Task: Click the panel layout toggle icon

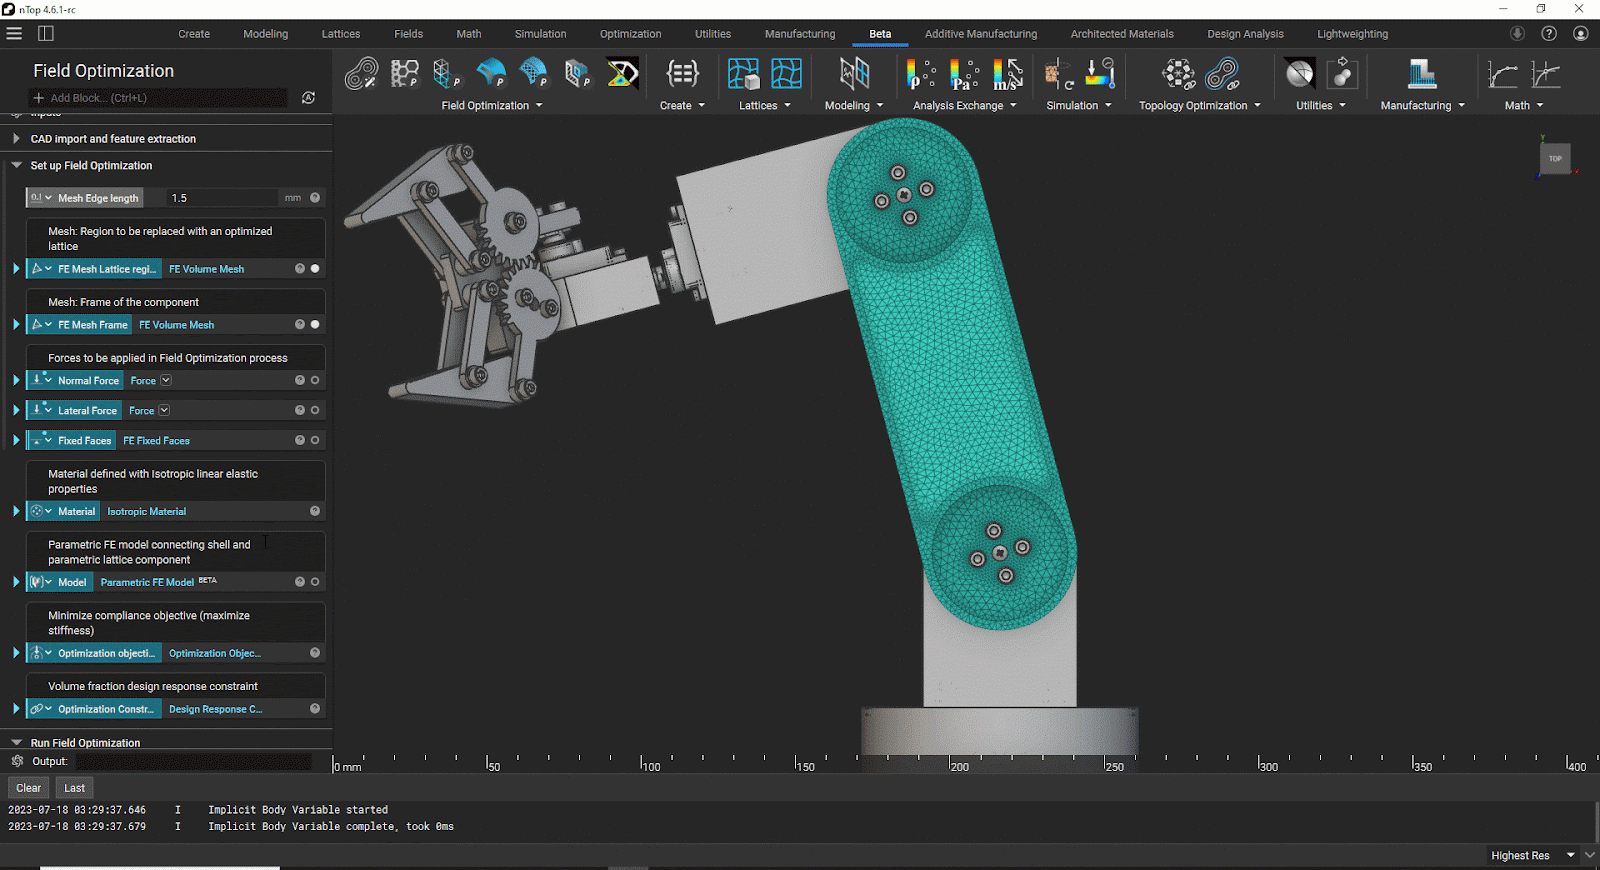Action: click(x=45, y=33)
